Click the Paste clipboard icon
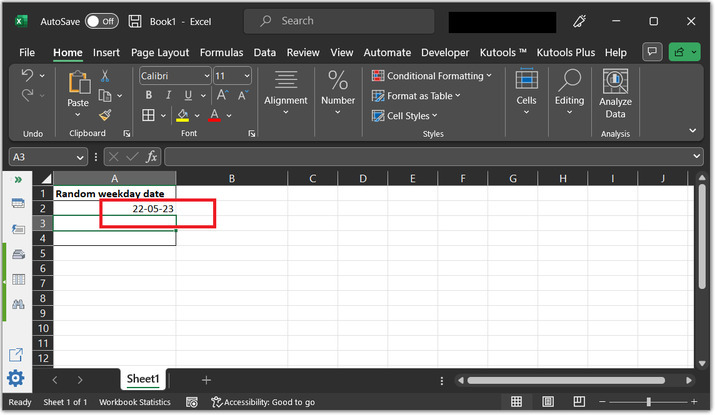This screenshot has height=415, width=715. [79, 83]
